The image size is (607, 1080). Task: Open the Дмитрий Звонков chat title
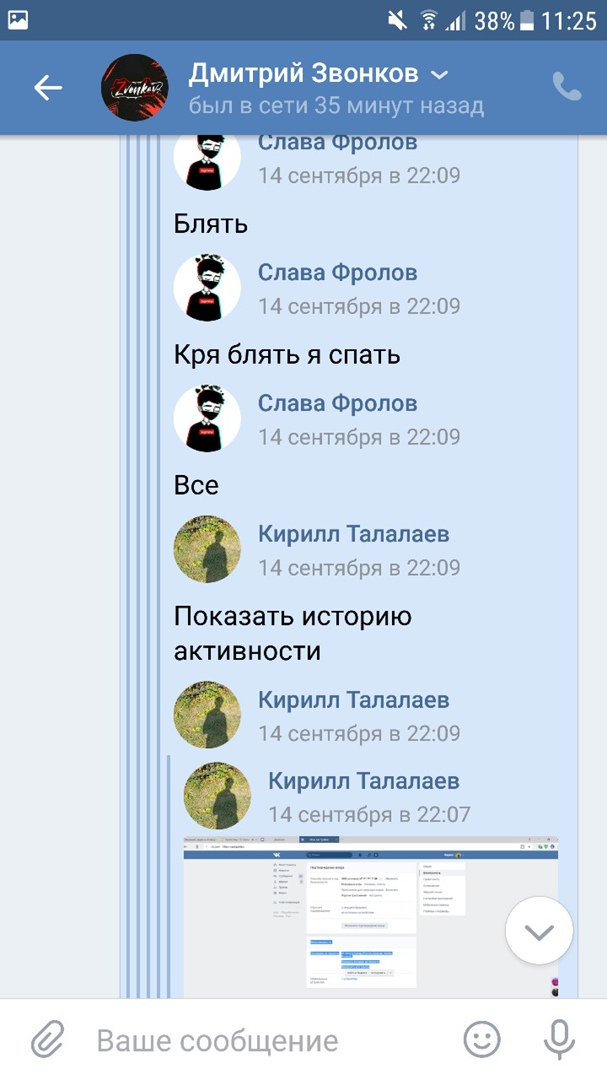click(303, 74)
